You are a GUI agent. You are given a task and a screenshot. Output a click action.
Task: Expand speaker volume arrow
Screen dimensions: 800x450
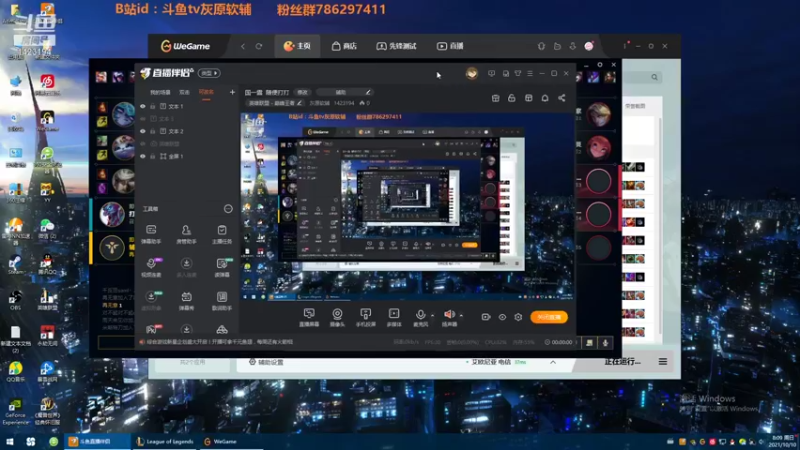pos(461,315)
